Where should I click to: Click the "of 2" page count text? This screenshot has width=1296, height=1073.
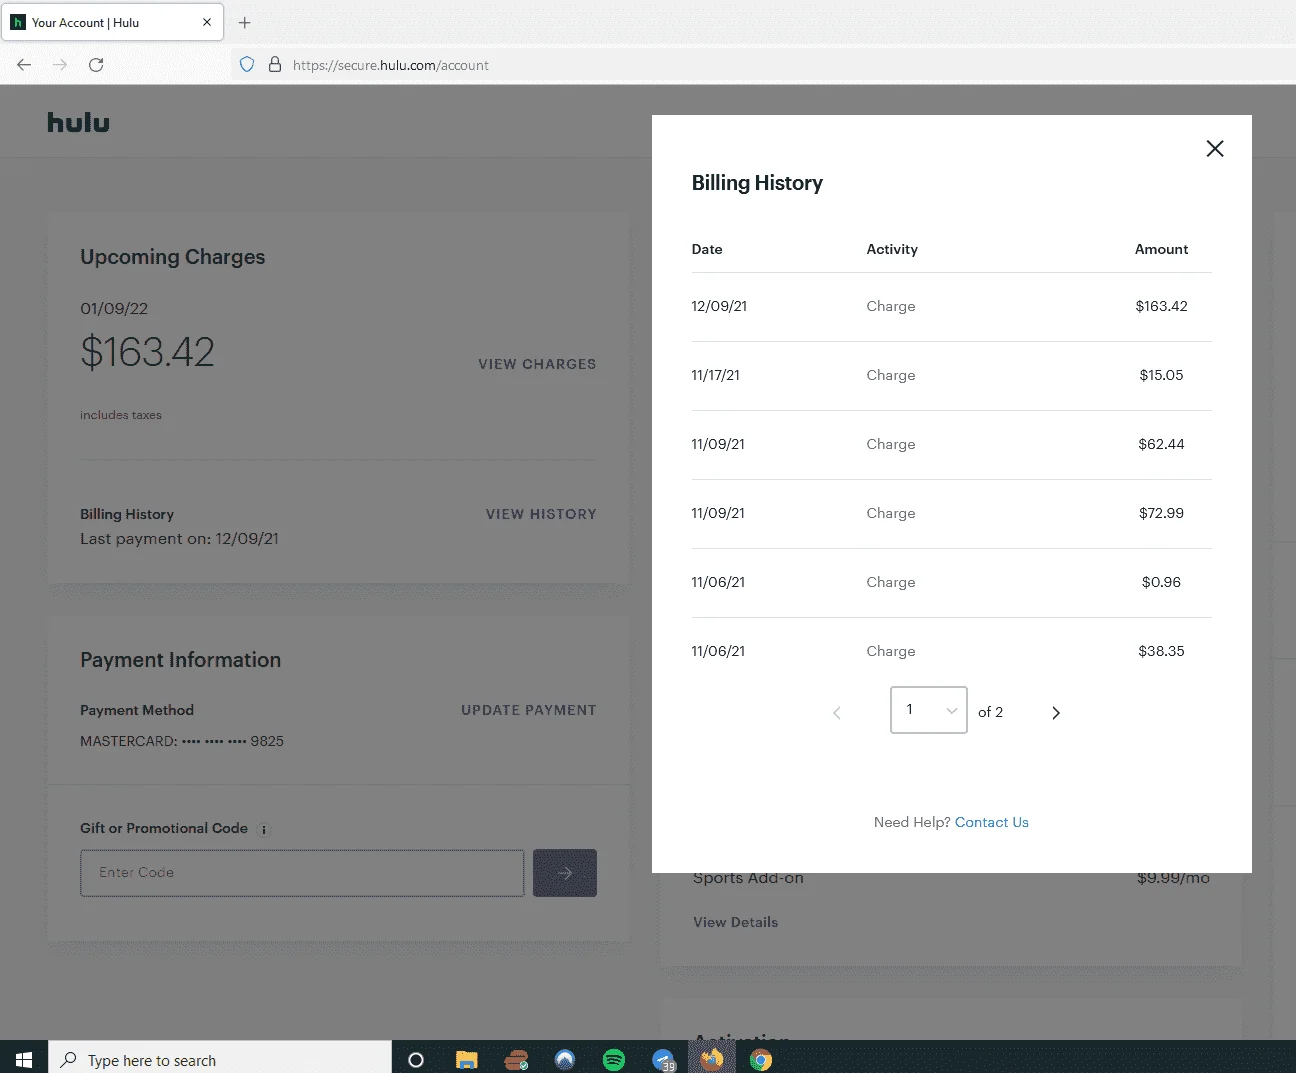point(990,712)
